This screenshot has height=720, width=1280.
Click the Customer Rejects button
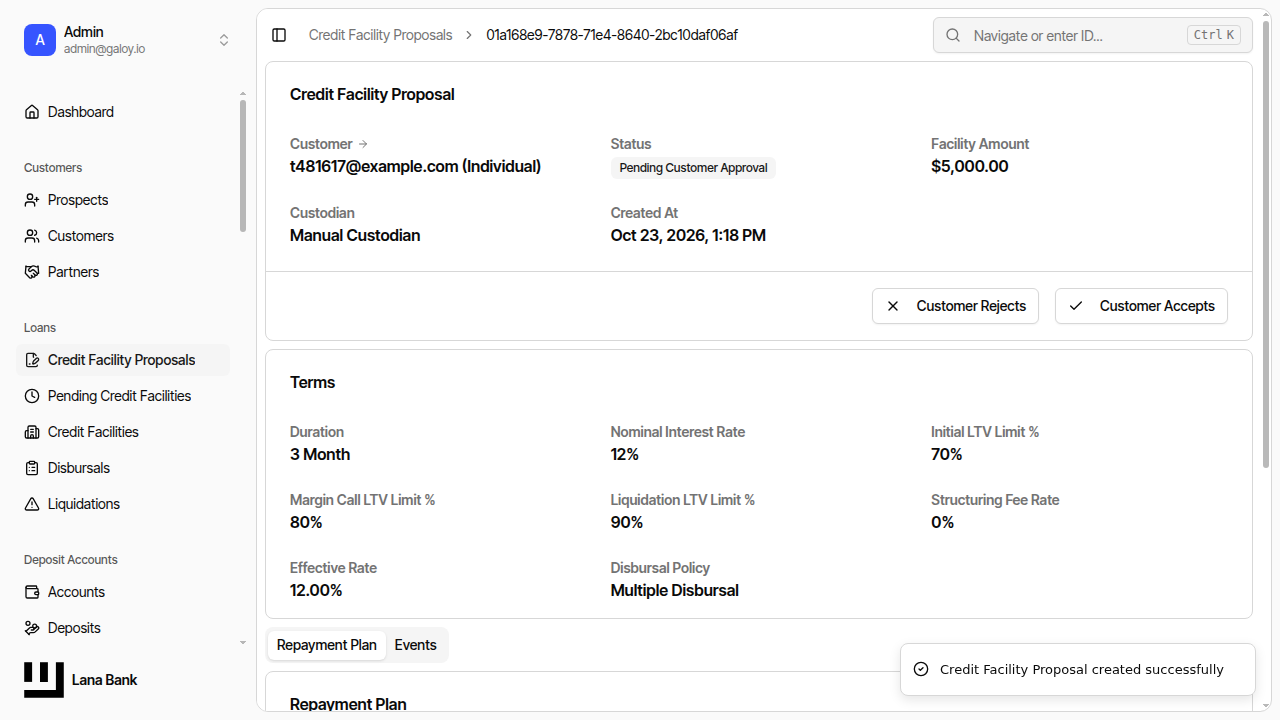pos(955,306)
